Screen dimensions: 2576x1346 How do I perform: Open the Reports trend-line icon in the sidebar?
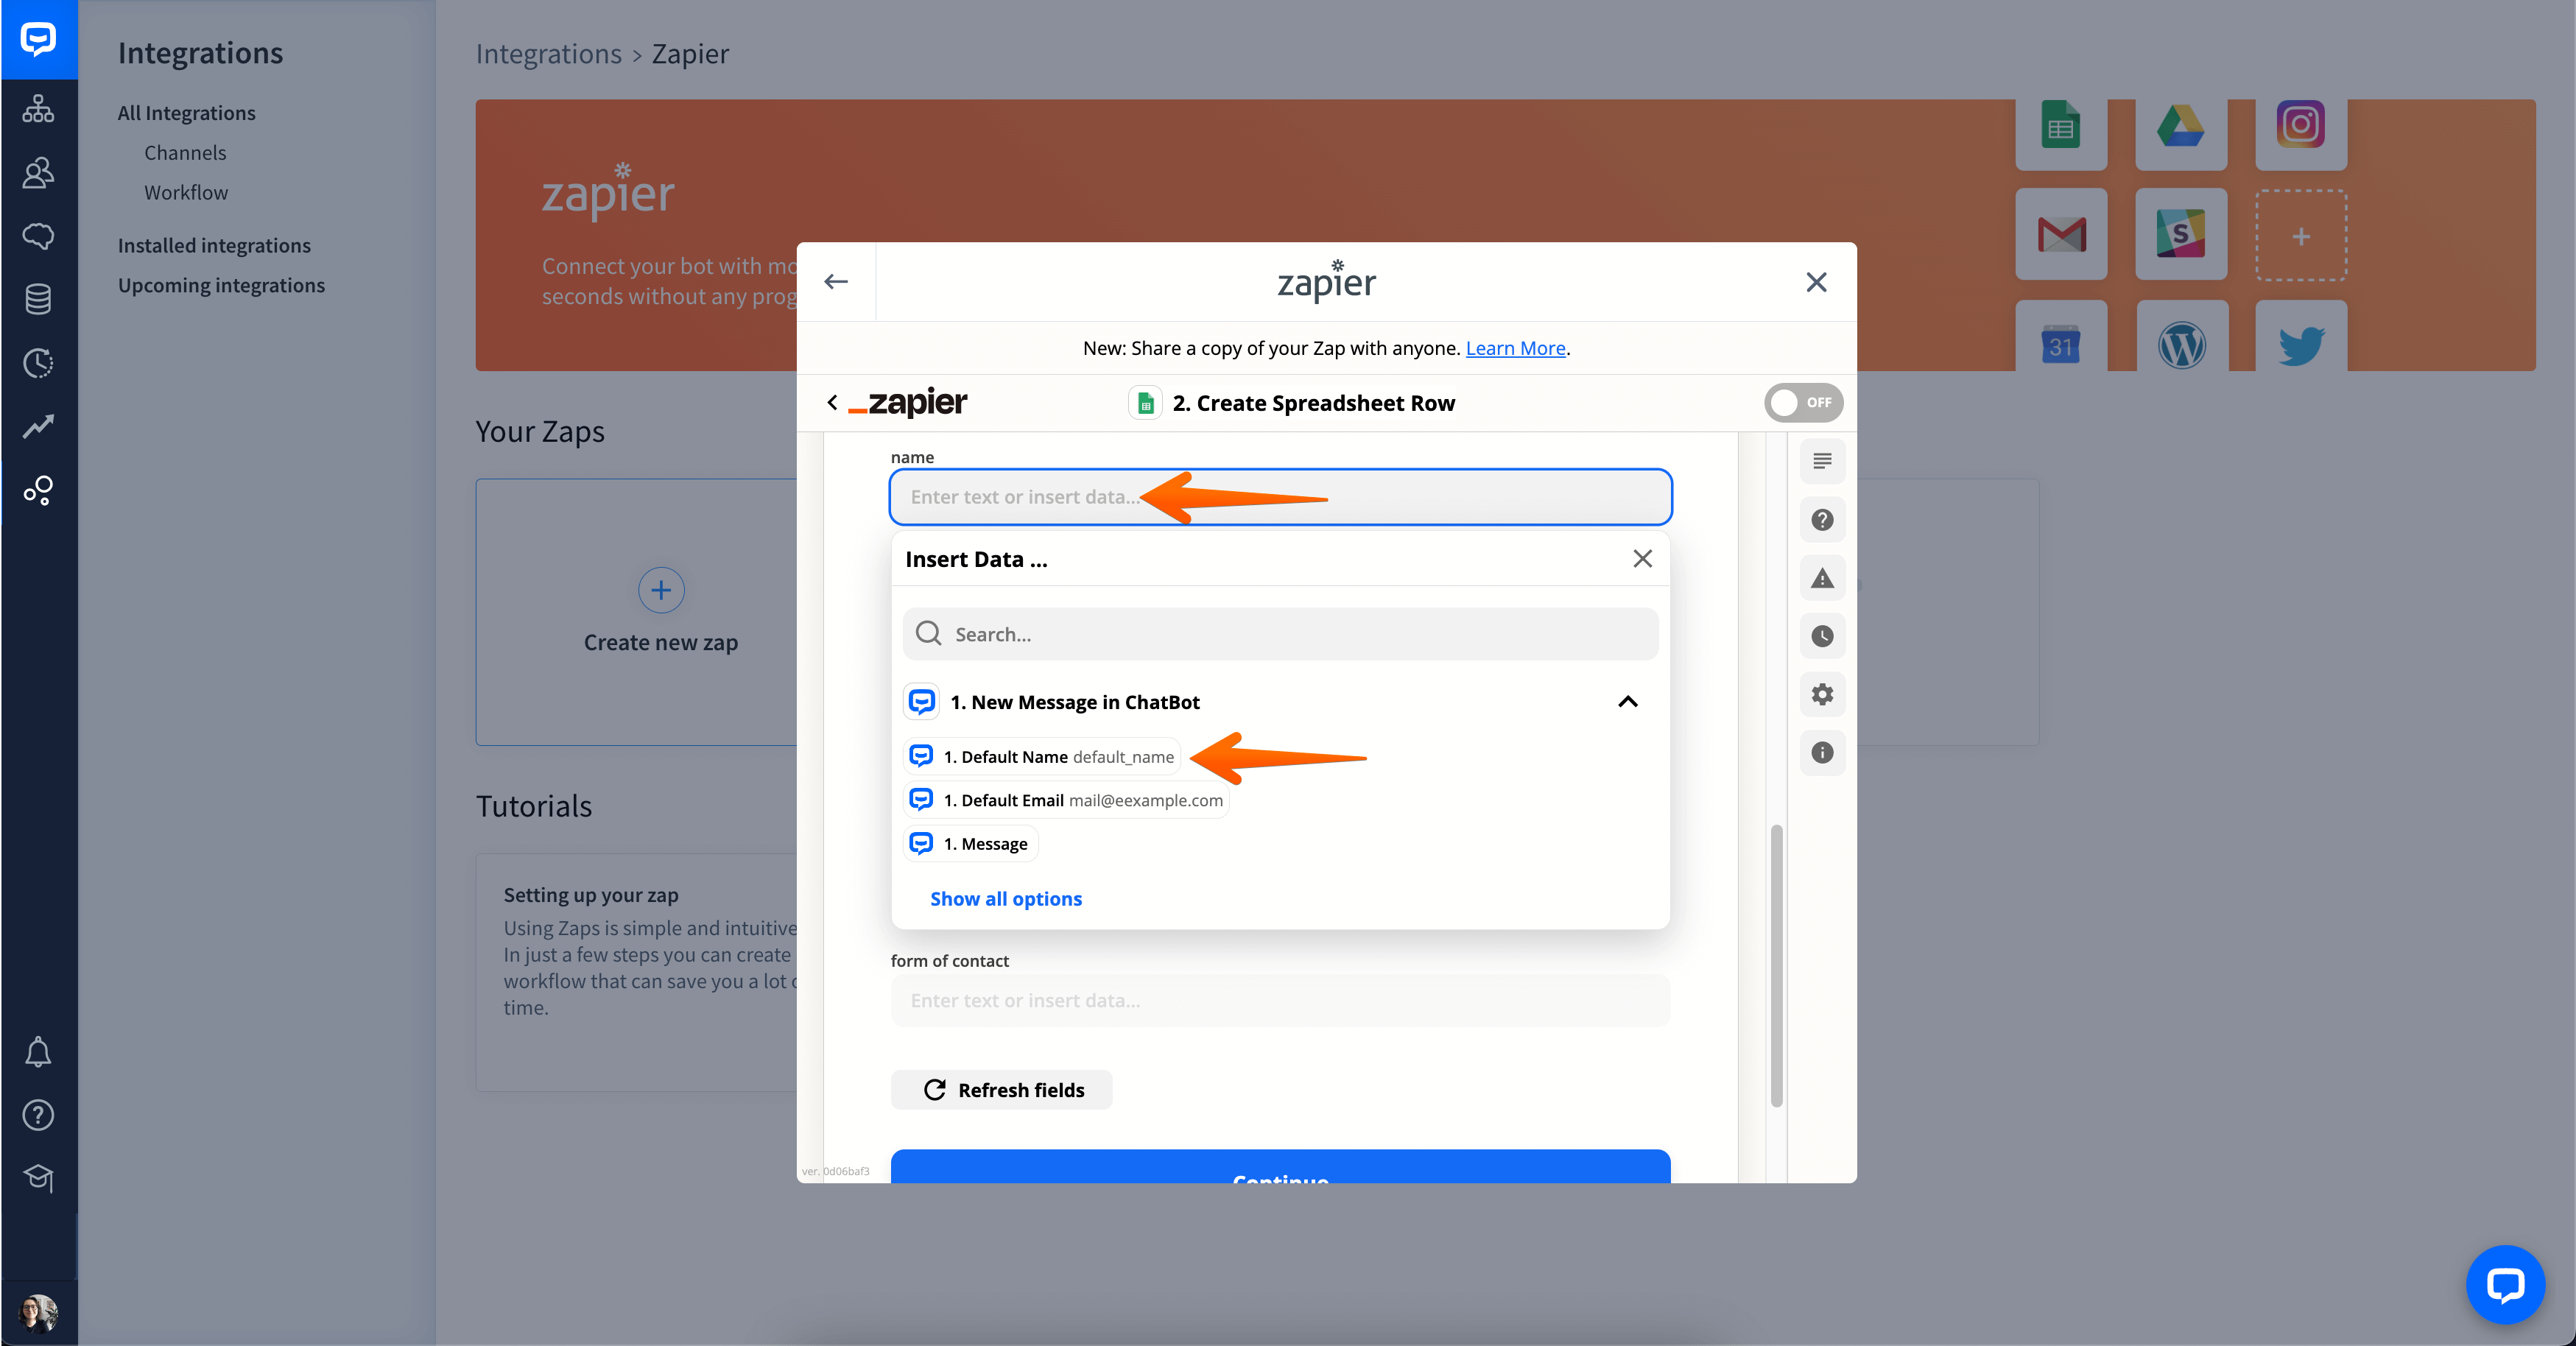tap(38, 427)
